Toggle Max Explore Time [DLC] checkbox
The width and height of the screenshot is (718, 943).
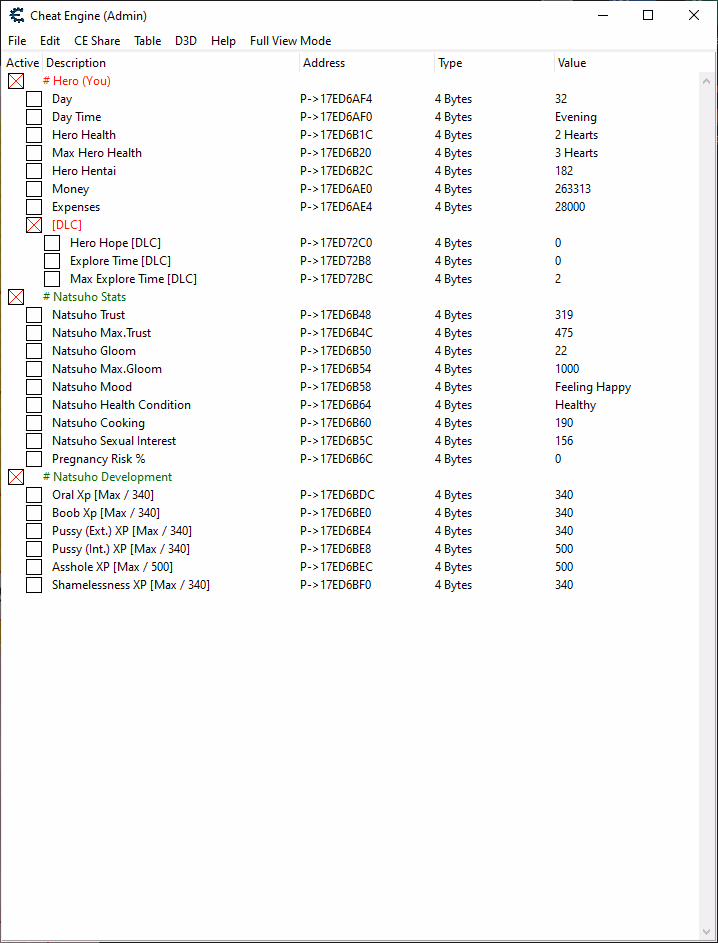[52, 279]
